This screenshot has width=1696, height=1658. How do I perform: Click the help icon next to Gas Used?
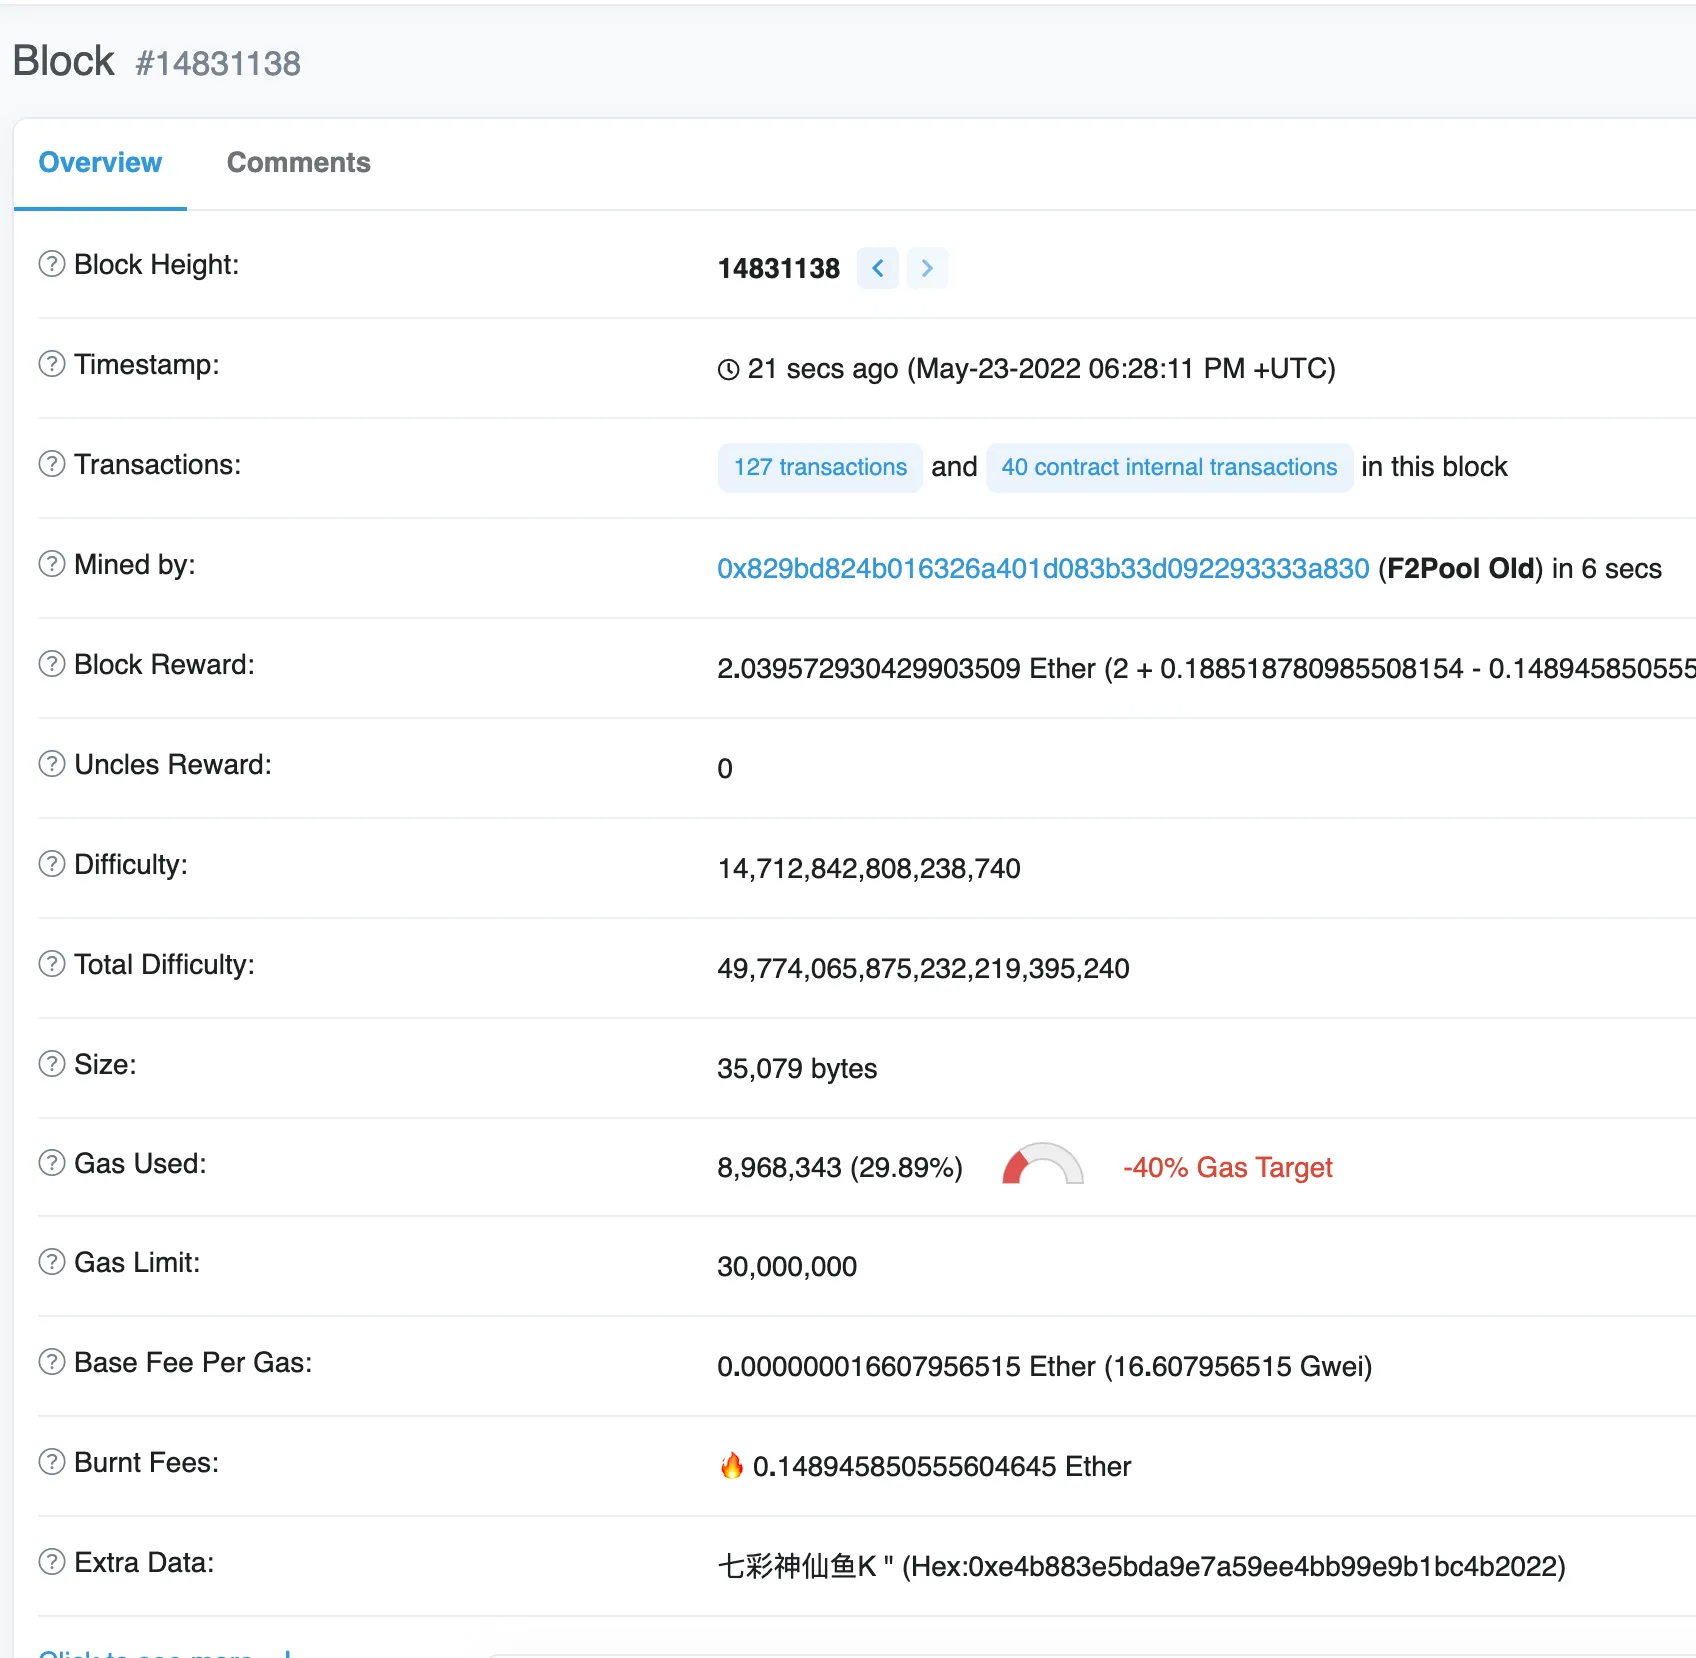(52, 1163)
